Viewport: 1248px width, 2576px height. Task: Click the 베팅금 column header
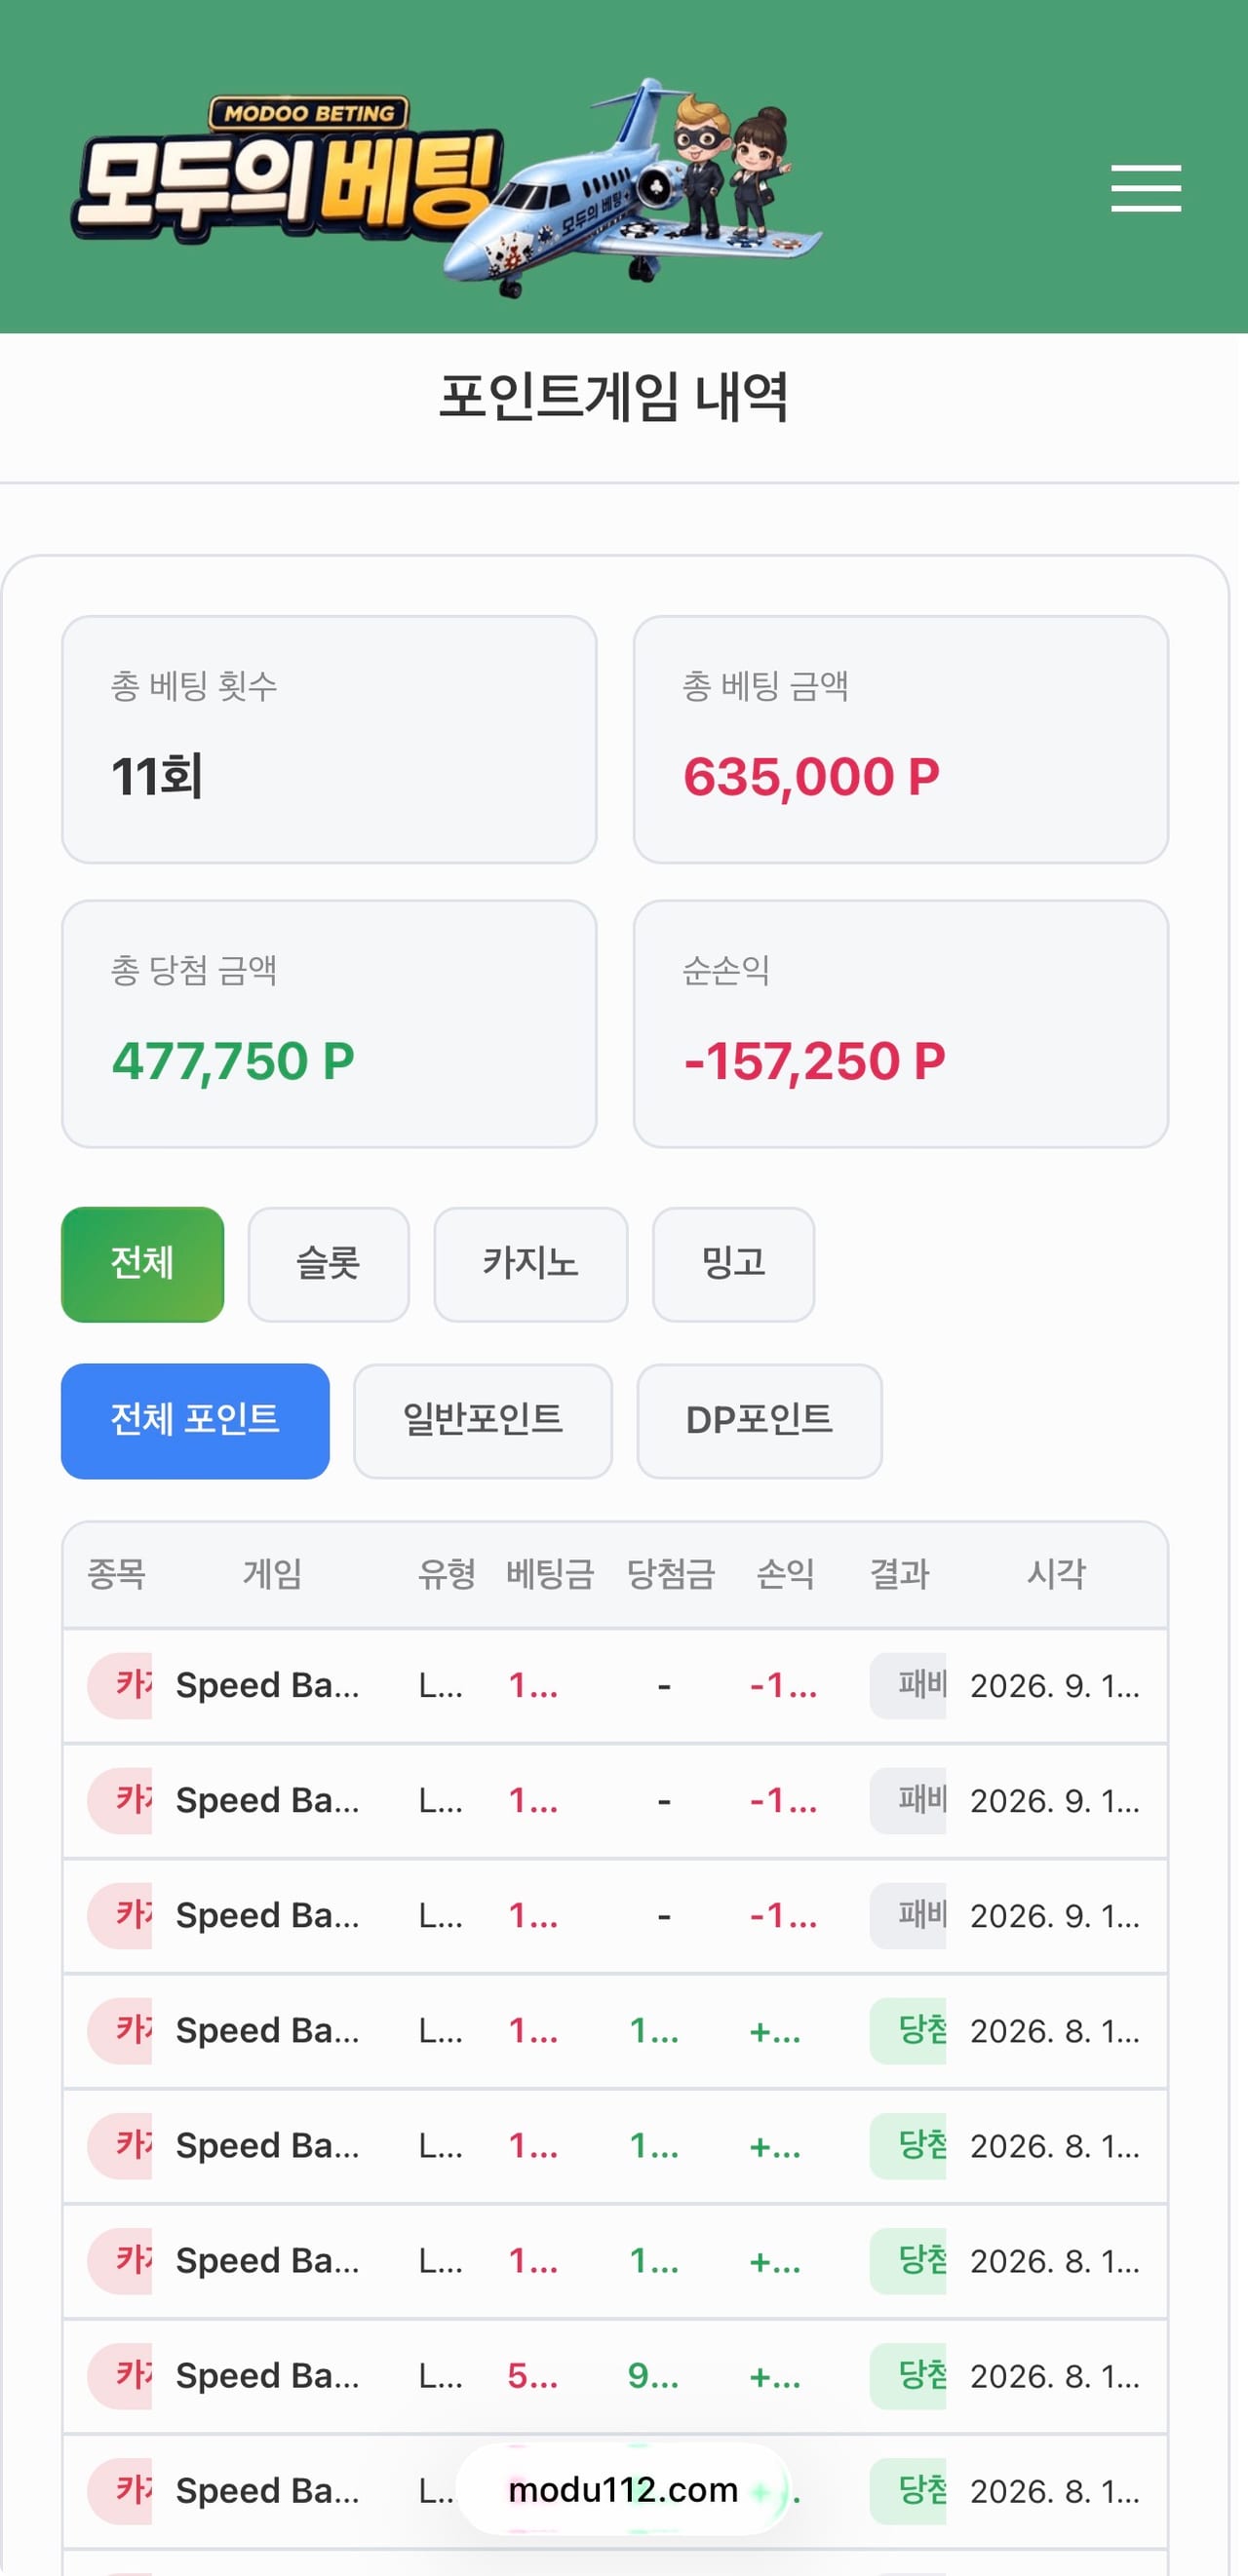[550, 1574]
